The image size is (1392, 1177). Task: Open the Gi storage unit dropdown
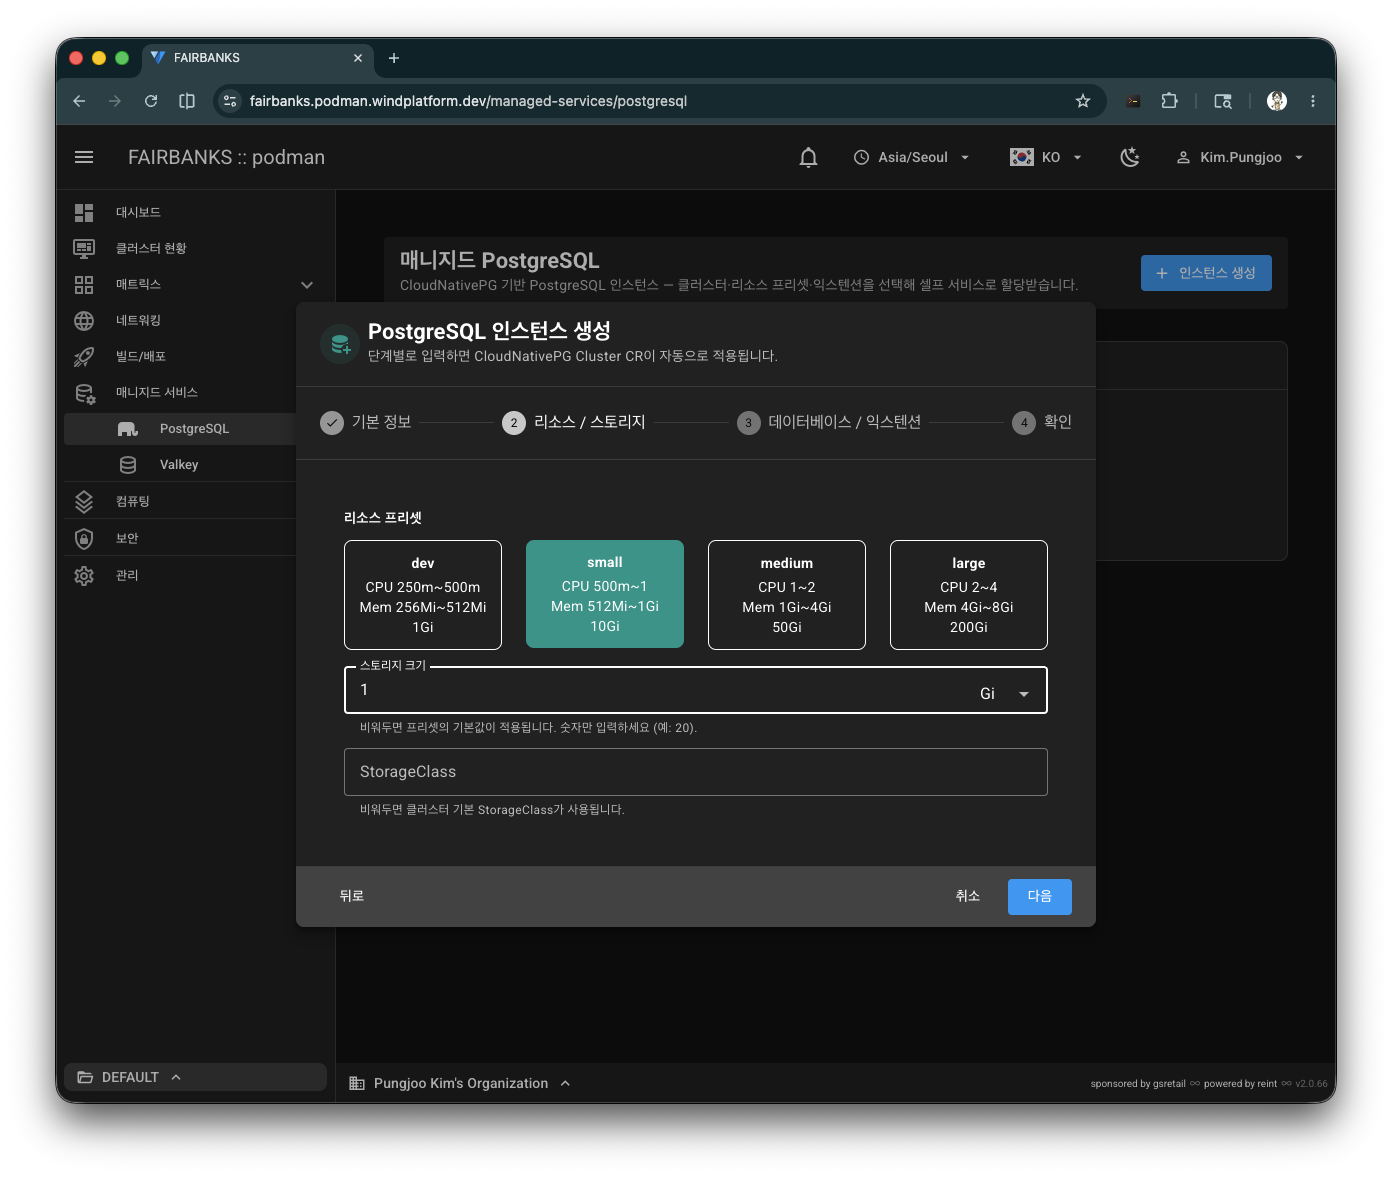1004,694
